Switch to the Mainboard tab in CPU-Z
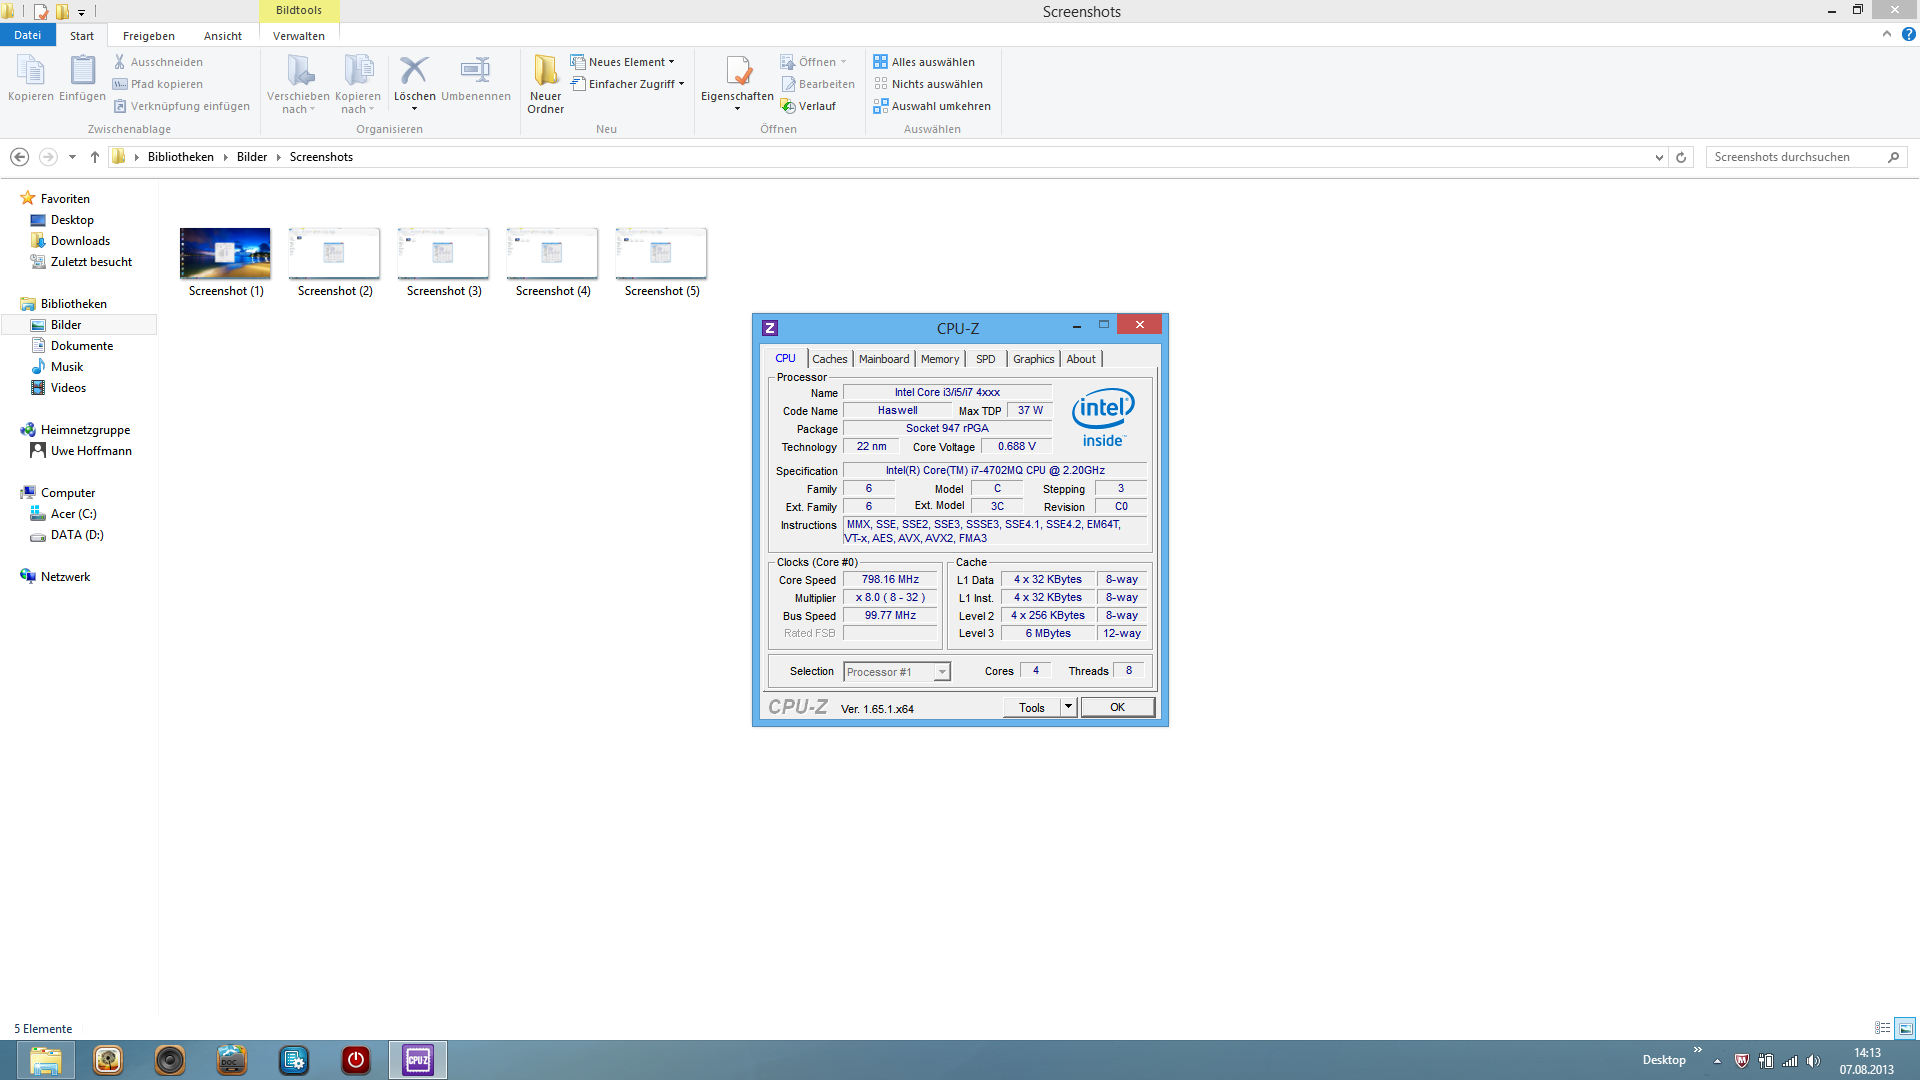This screenshot has width=1920, height=1080. [884, 359]
